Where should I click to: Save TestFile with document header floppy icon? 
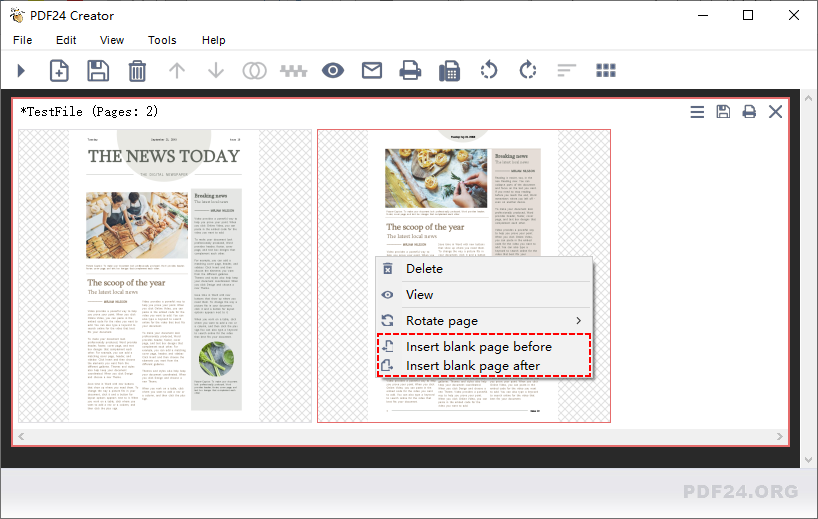click(x=723, y=112)
